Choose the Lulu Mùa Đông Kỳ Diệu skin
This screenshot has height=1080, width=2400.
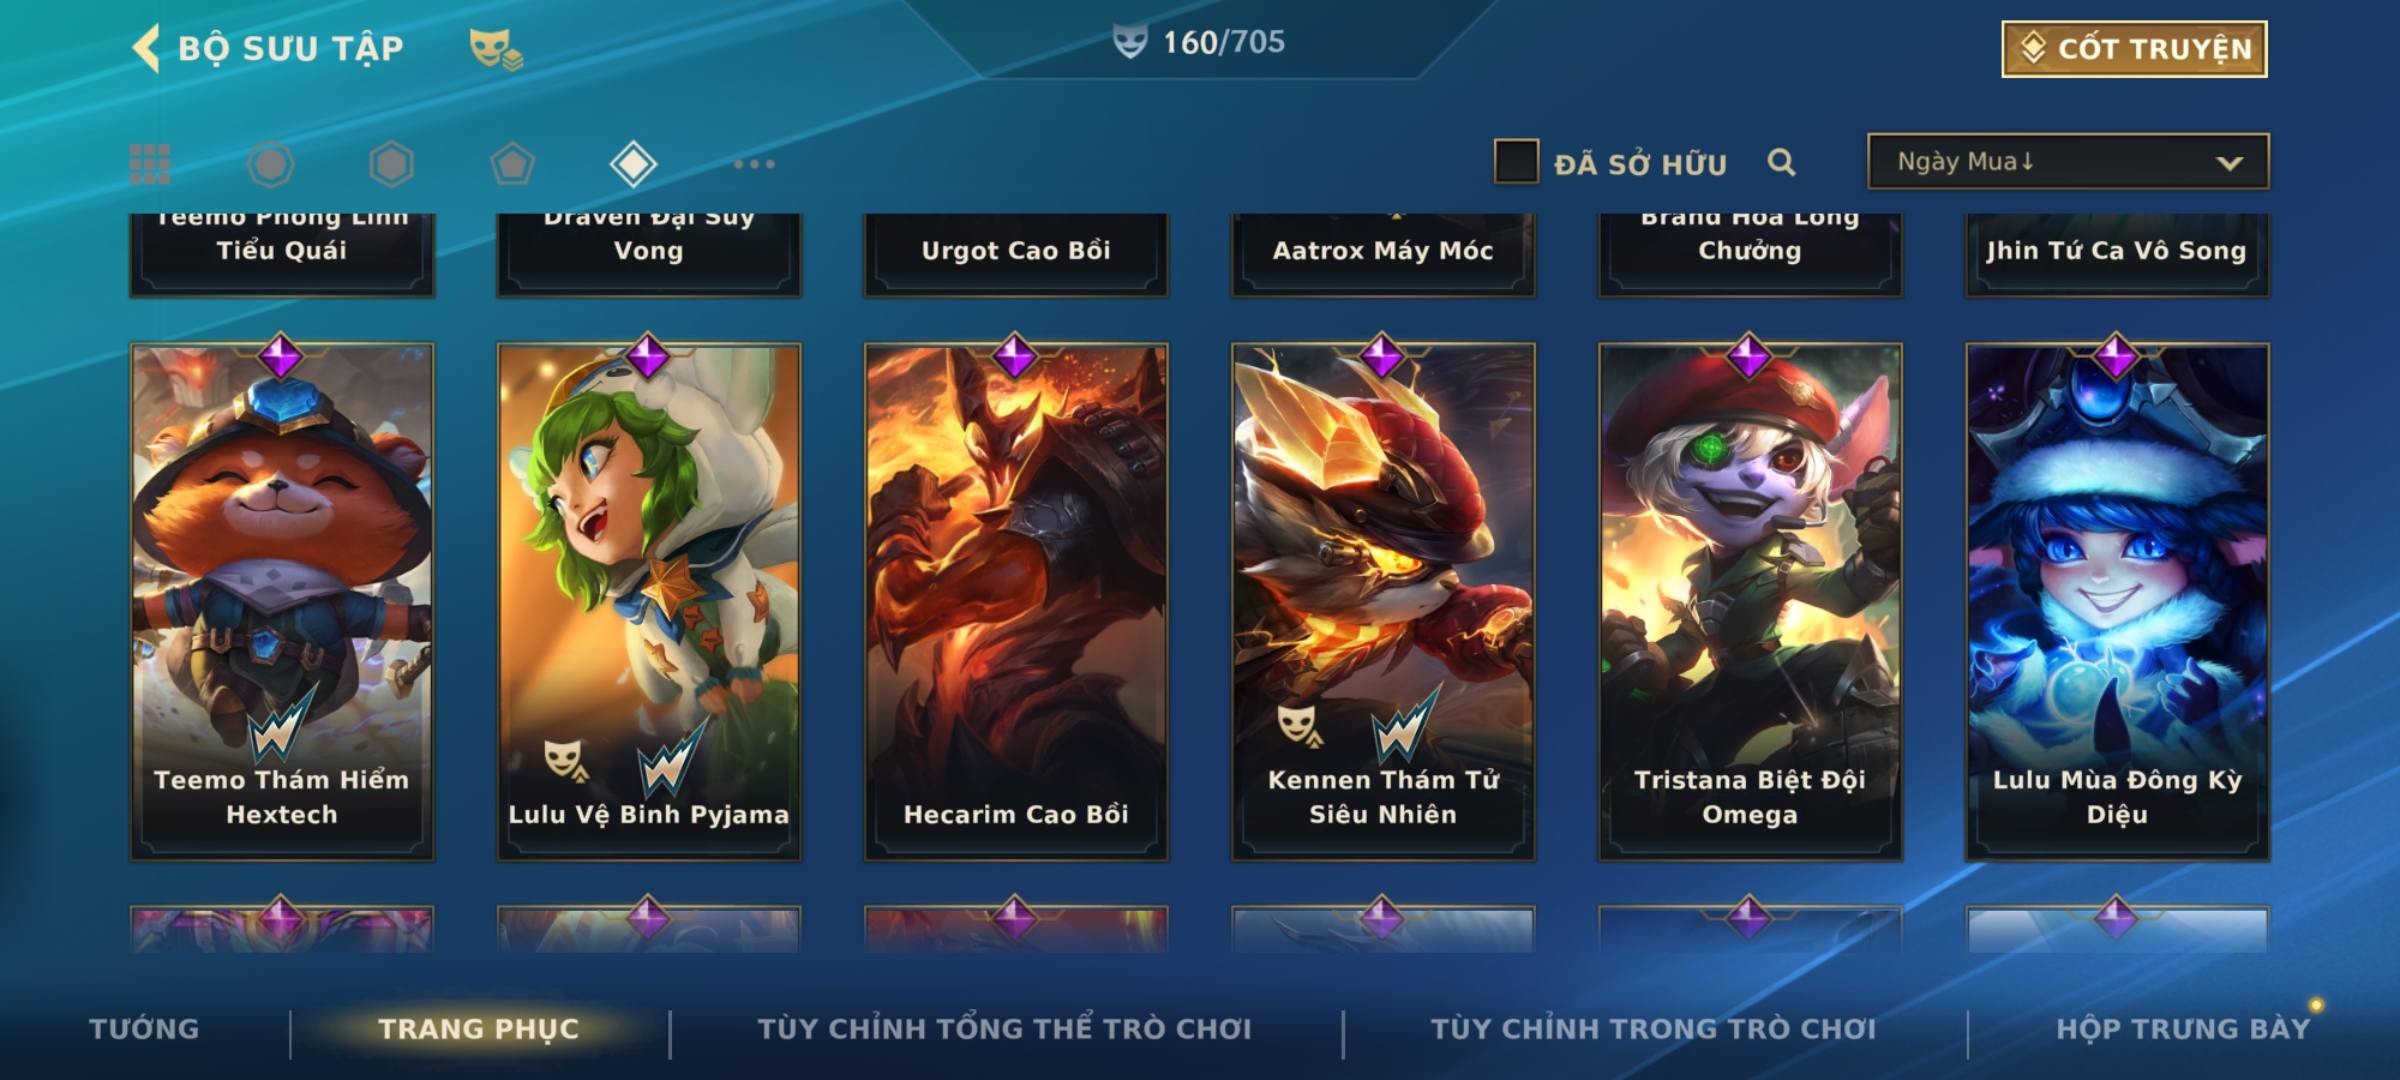(2118, 602)
